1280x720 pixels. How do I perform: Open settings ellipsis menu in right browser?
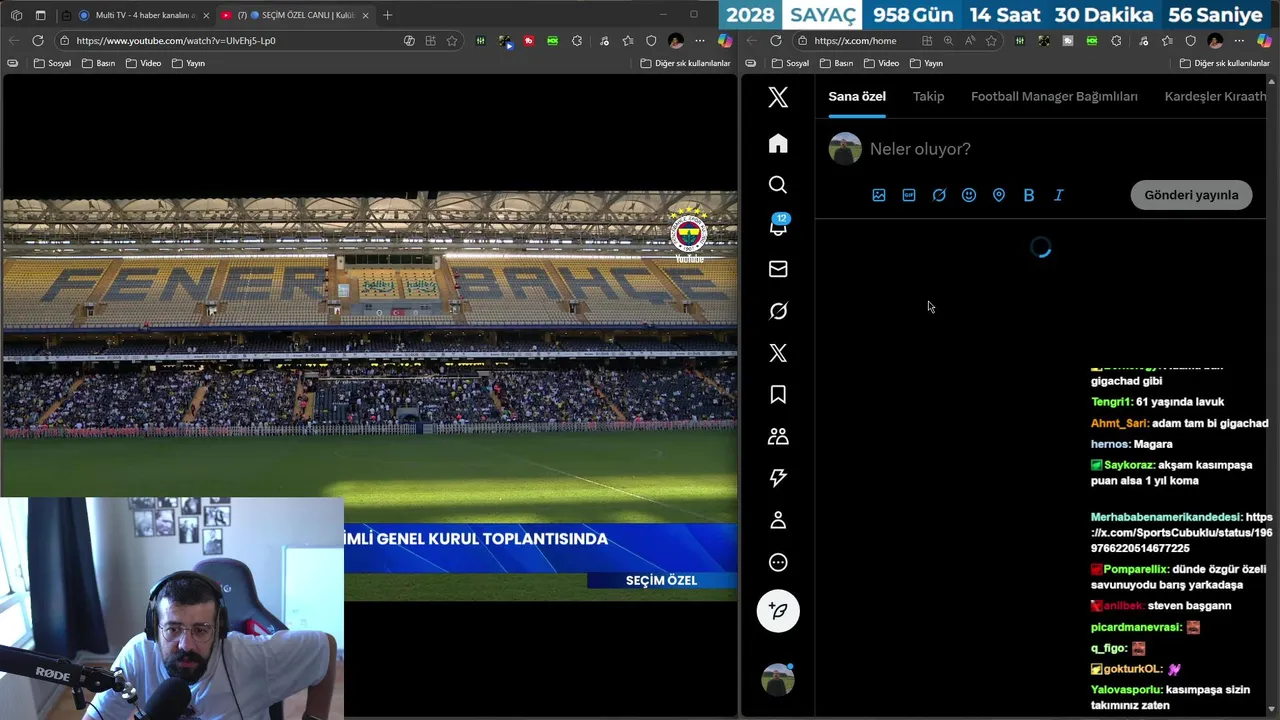[x=1239, y=41]
